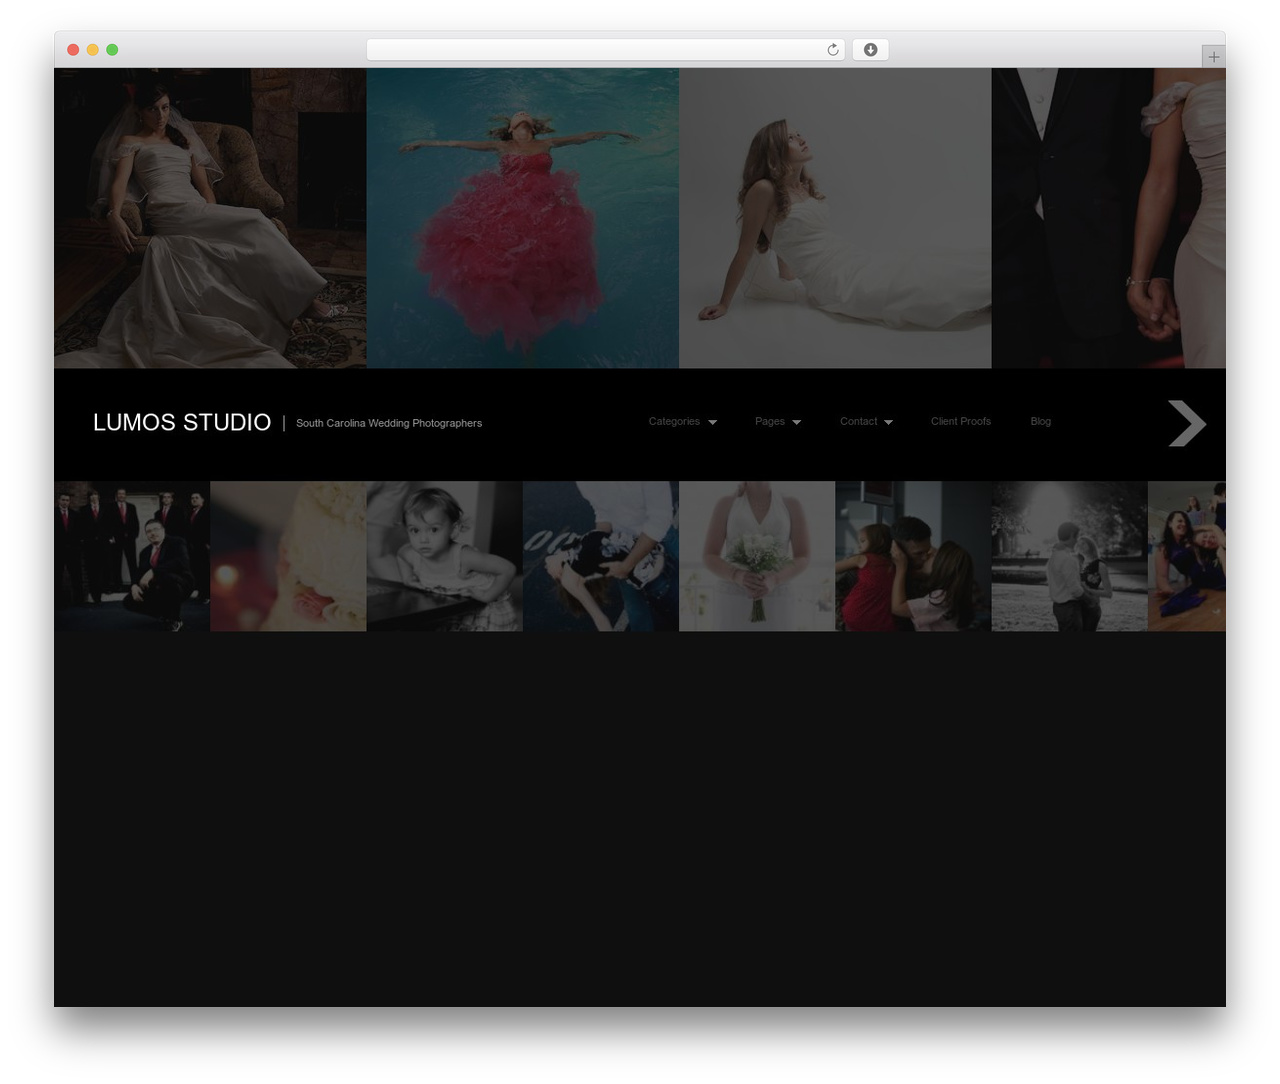1280x1084 pixels.
Task: Open the bride holding bouquet thumbnail
Action: click(757, 556)
